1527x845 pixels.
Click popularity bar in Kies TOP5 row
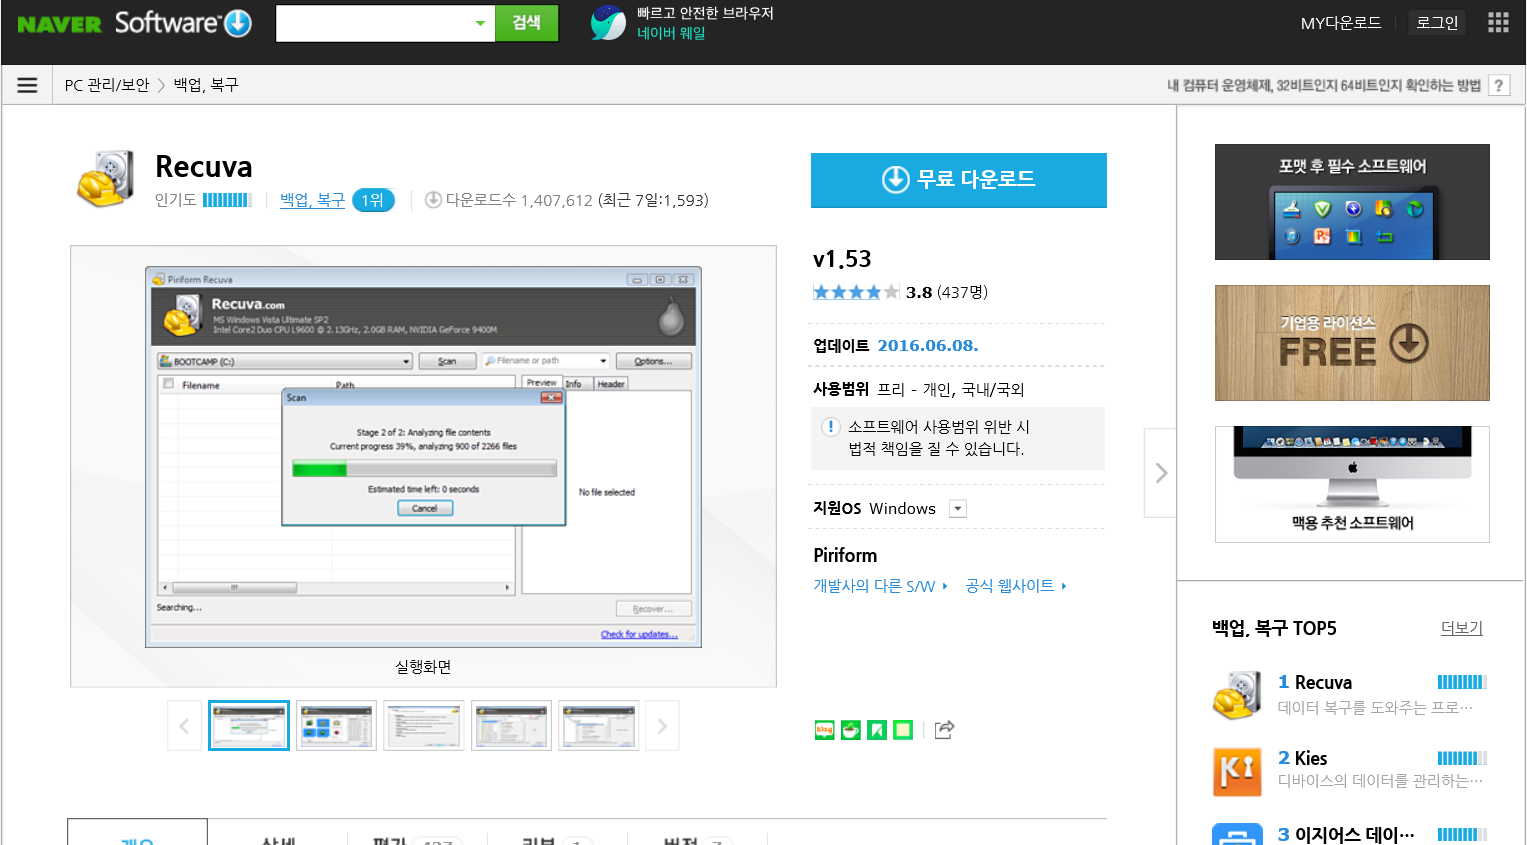[1462, 758]
